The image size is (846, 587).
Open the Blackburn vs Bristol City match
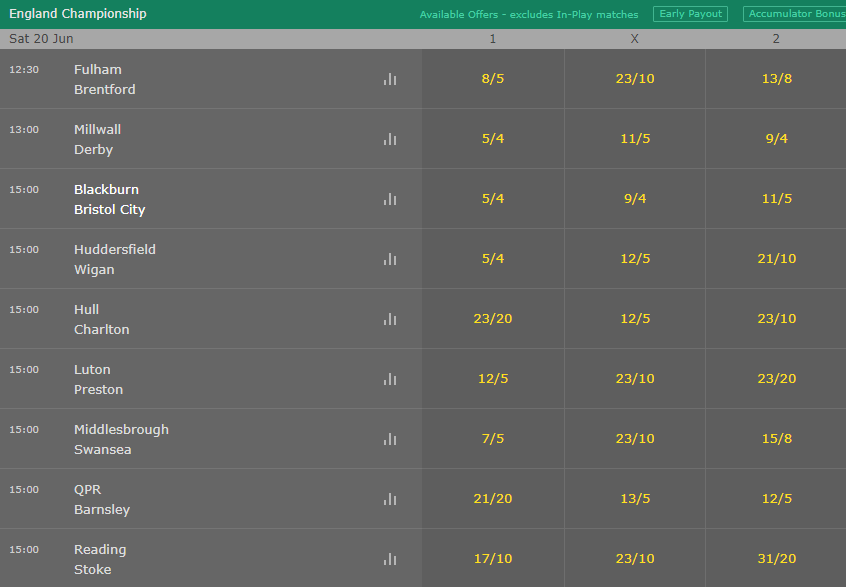[x=110, y=199]
